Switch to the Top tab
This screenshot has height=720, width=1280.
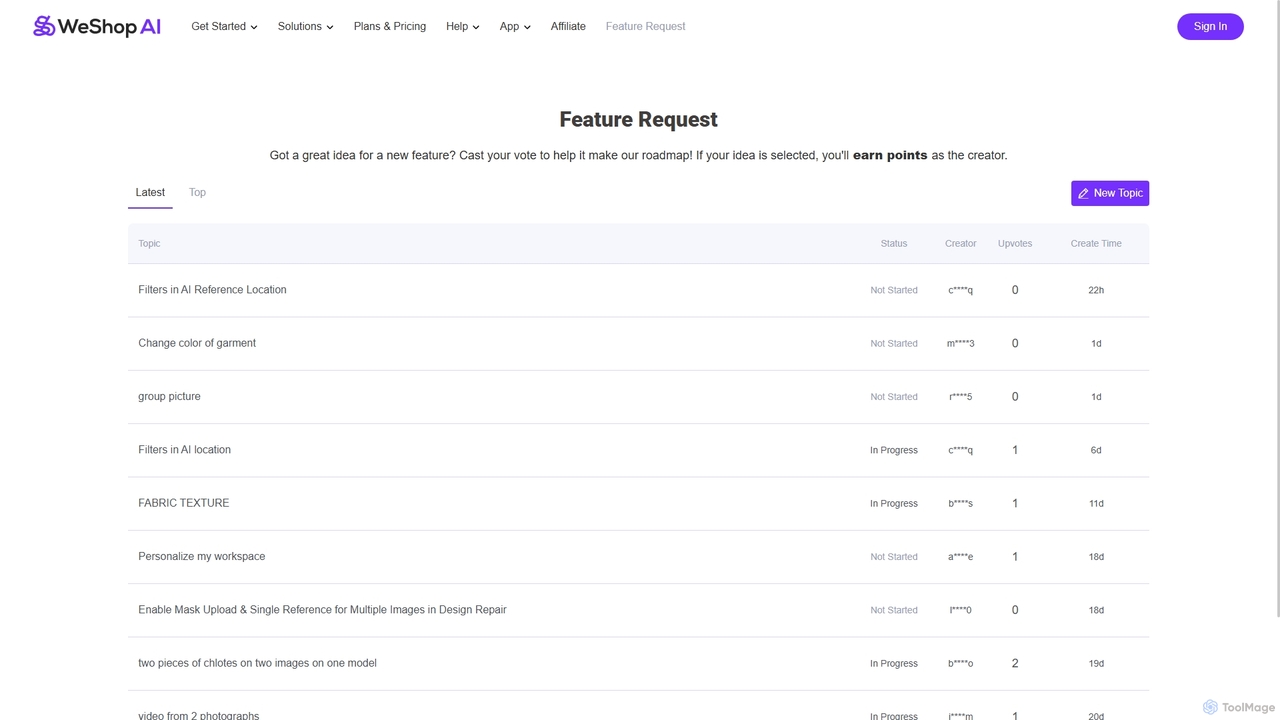tap(197, 192)
